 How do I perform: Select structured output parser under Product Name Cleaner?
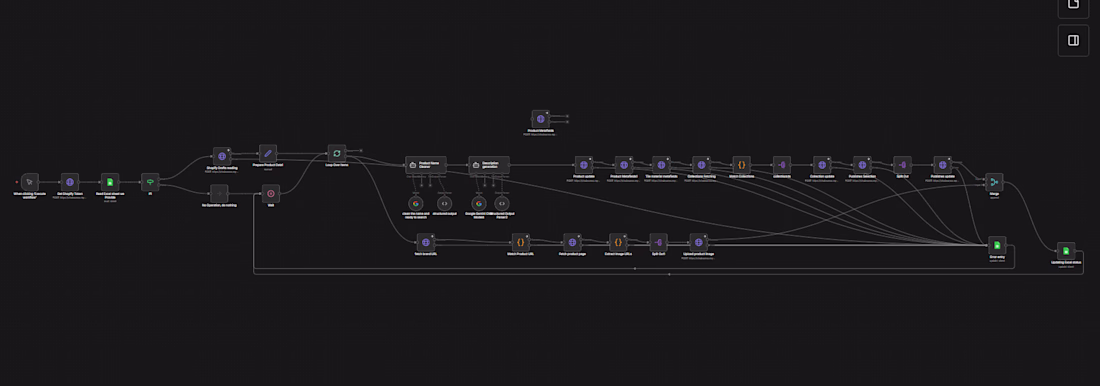(x=444, y=204)
